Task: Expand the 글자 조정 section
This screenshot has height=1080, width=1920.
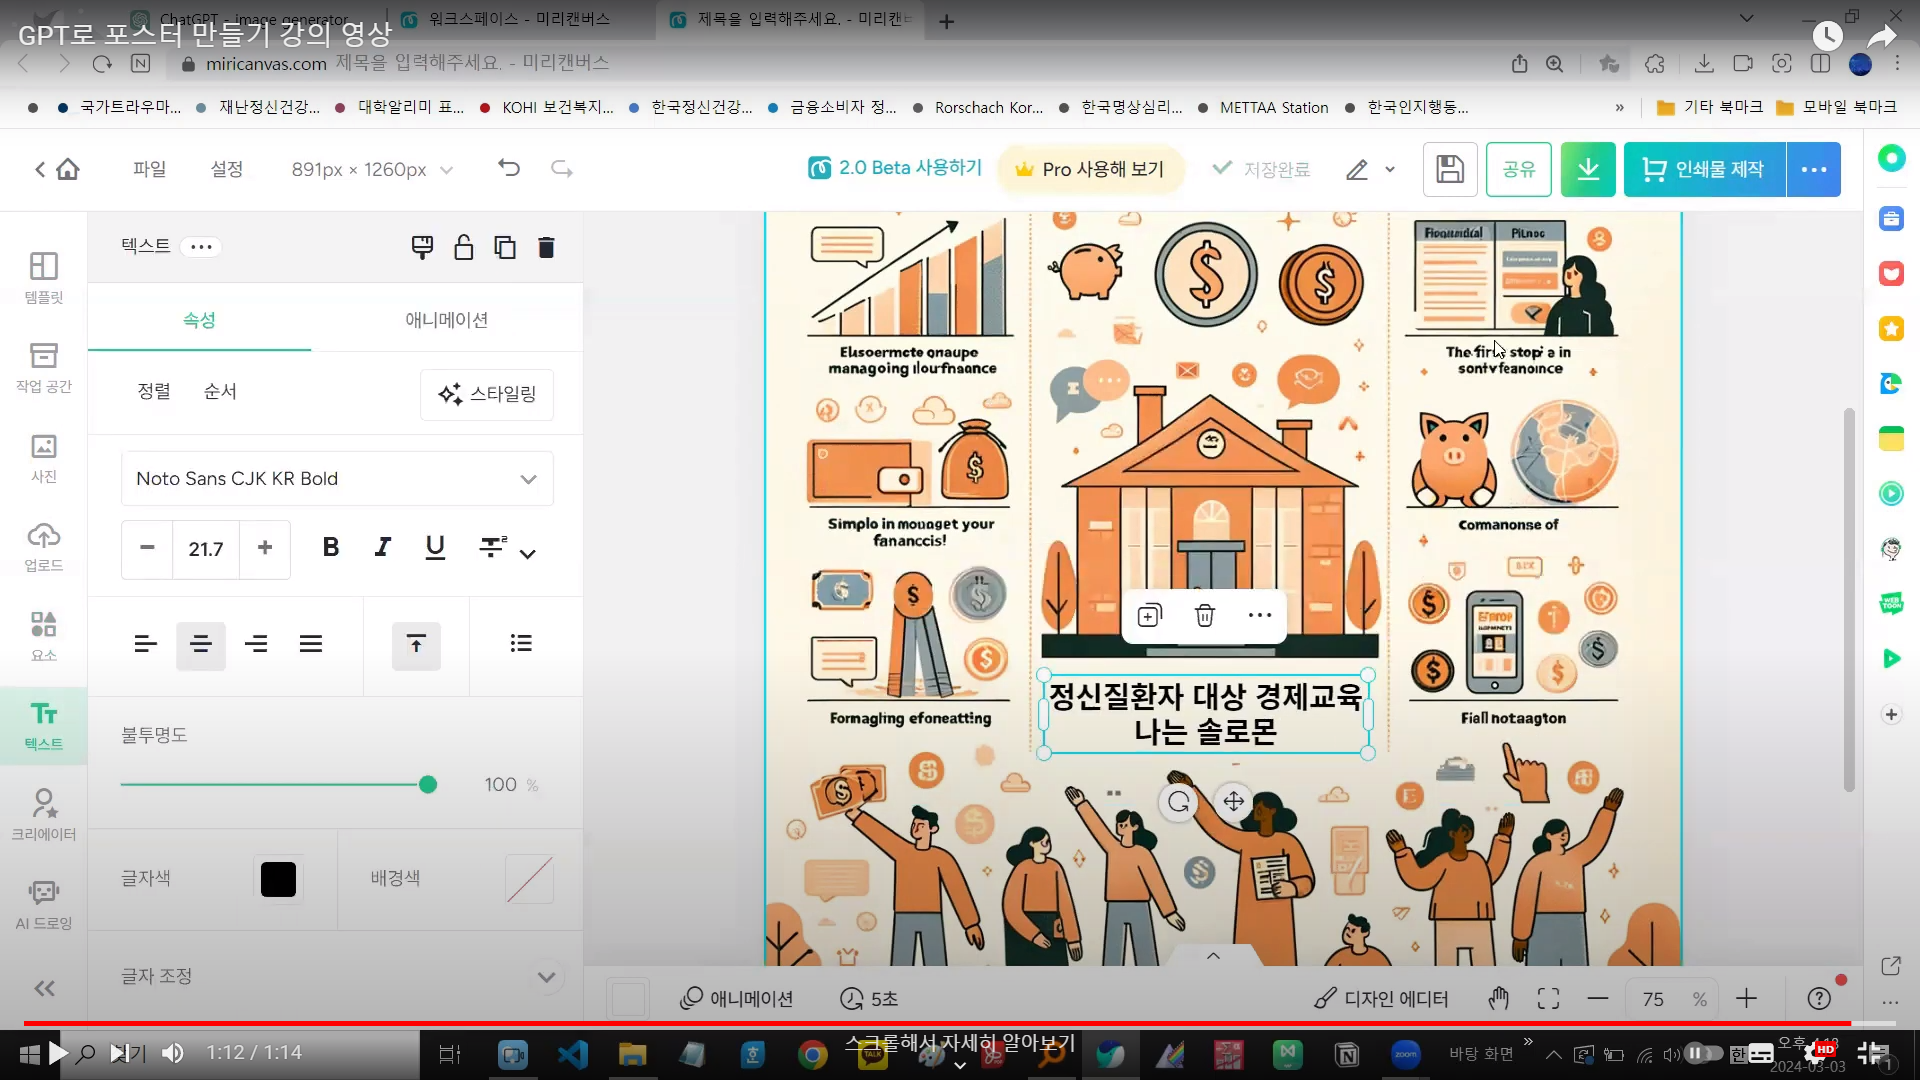Action: tap(546, 976)
